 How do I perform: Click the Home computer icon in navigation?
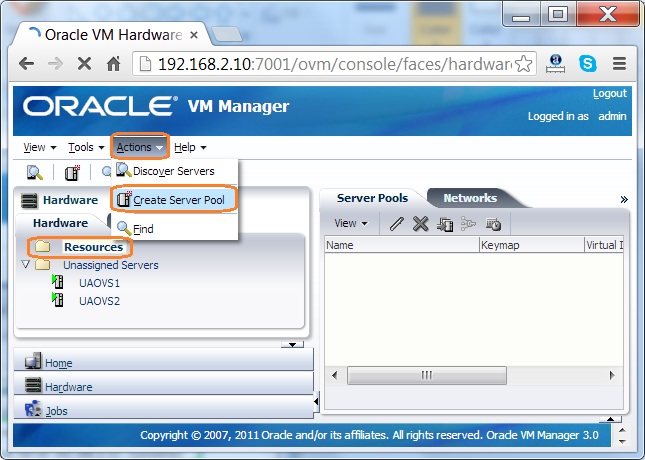pos(33,360)
